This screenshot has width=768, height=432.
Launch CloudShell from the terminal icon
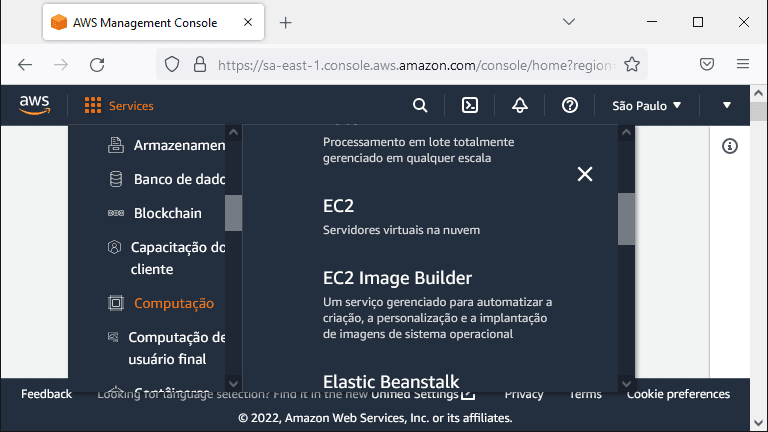click(470, 105)
